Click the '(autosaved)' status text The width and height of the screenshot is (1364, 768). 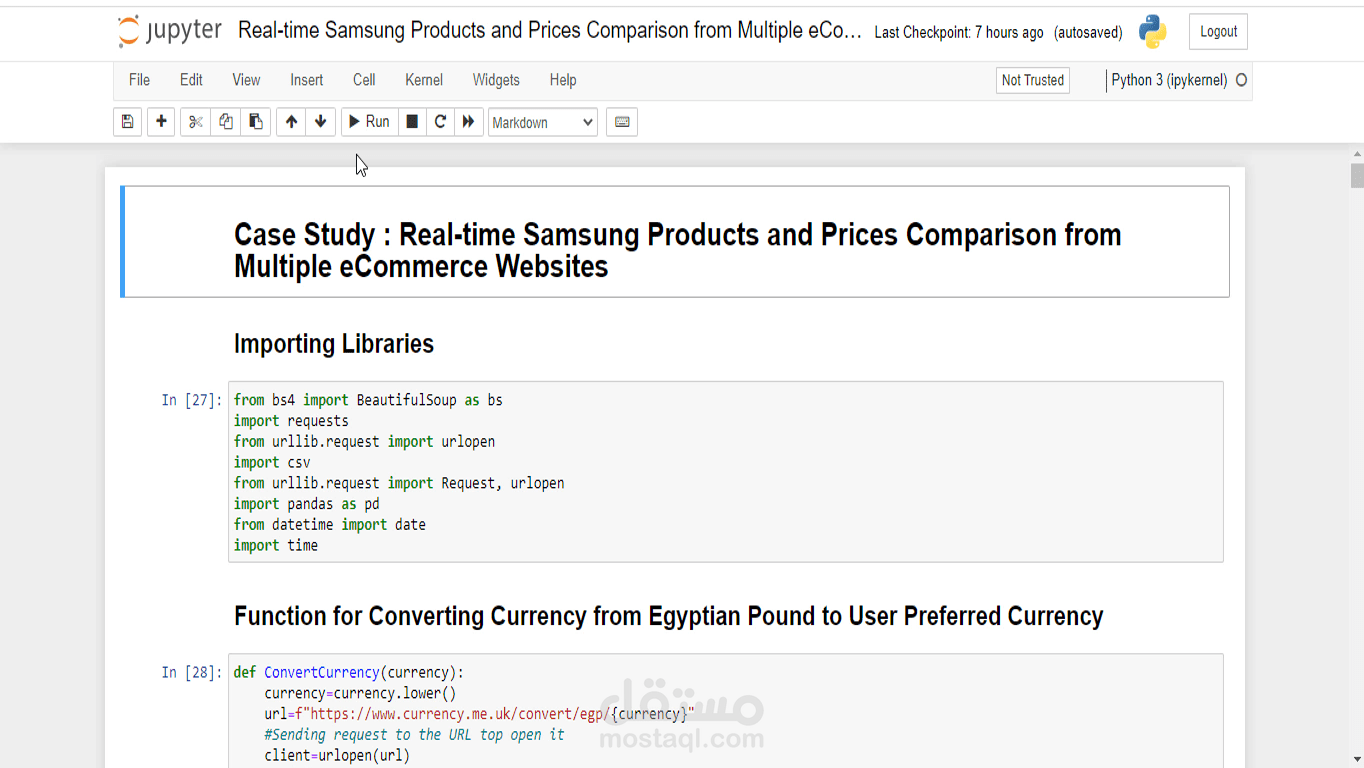(1088, 32)
